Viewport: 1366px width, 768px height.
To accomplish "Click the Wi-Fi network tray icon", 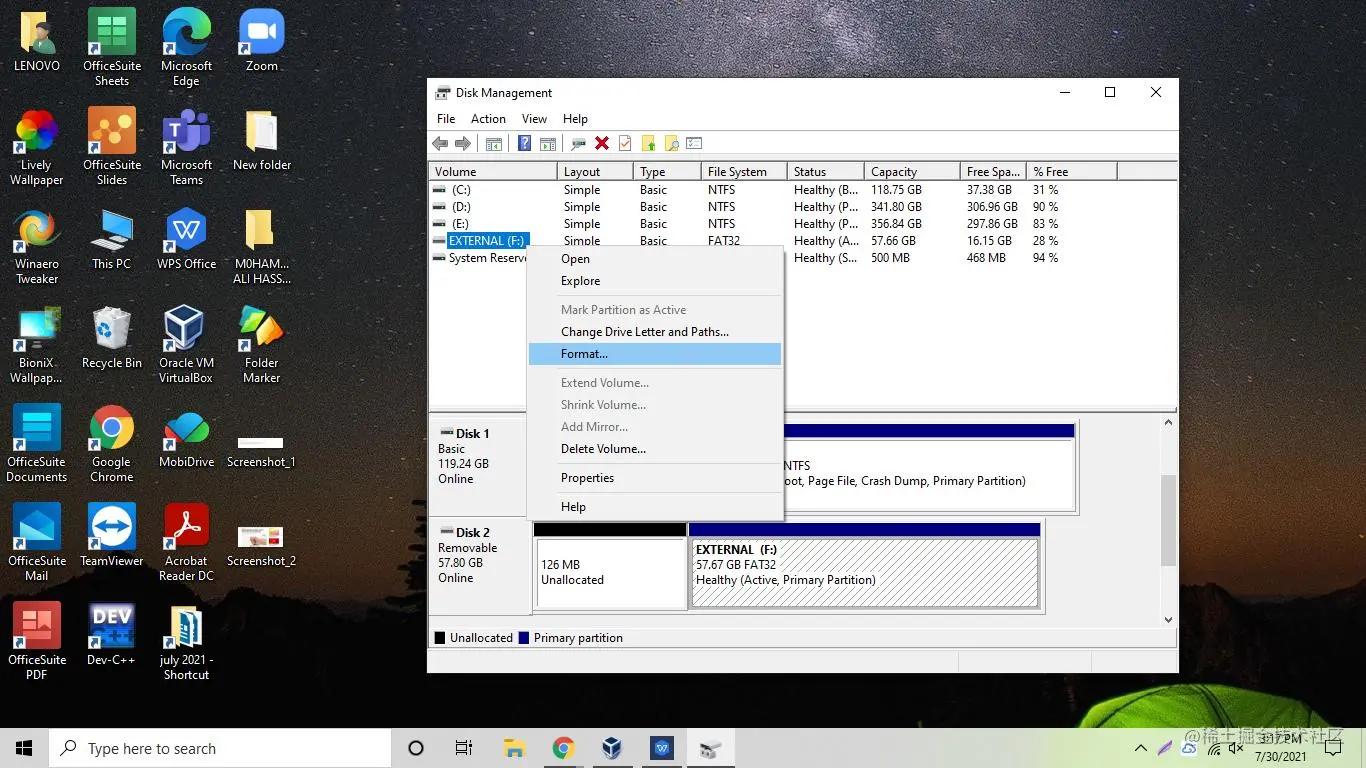I will tap(1213, 748).
